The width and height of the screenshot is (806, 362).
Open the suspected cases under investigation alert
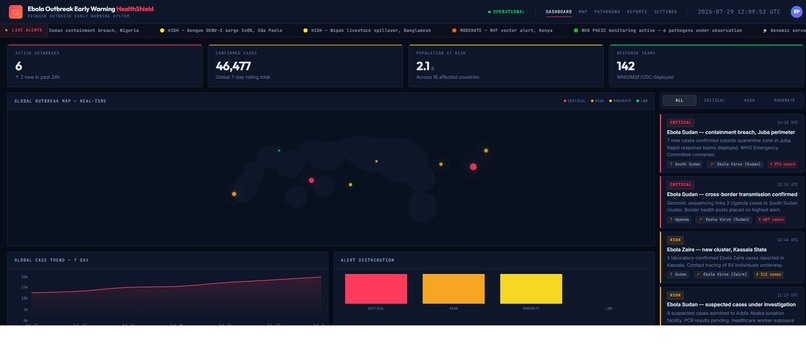coord(731,305)
